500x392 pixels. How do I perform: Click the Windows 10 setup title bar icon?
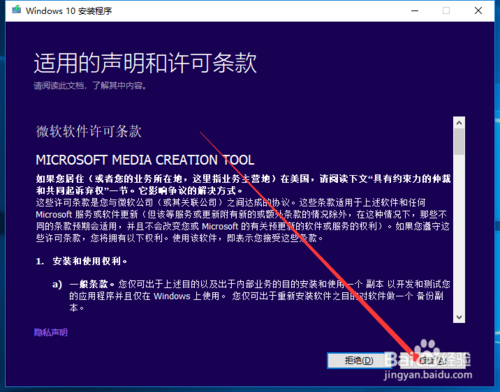click(x=16, y=10)
